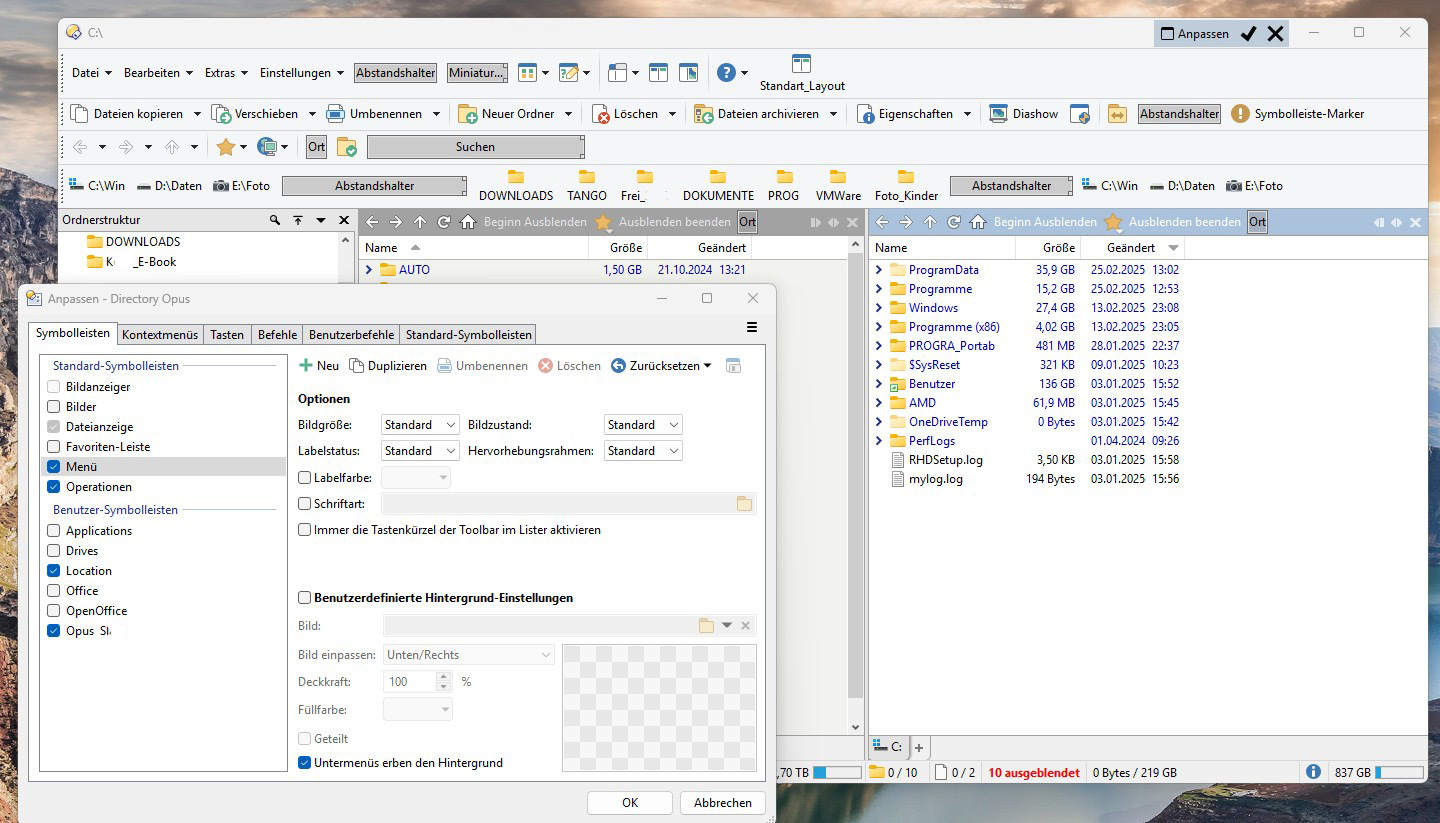The width and height of the screenshot is (1440, 823).
Task: Create a Neuer Ordner via toolbar icon
Action: 468,114
